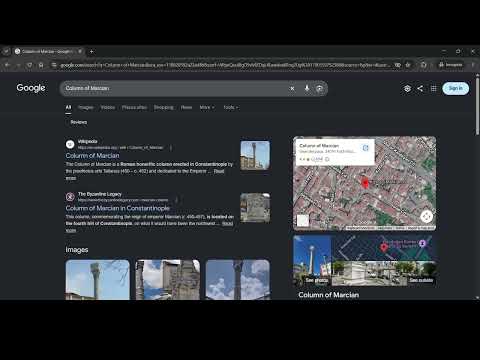
Task: Open the browser home icon
Action: (41, 65)
